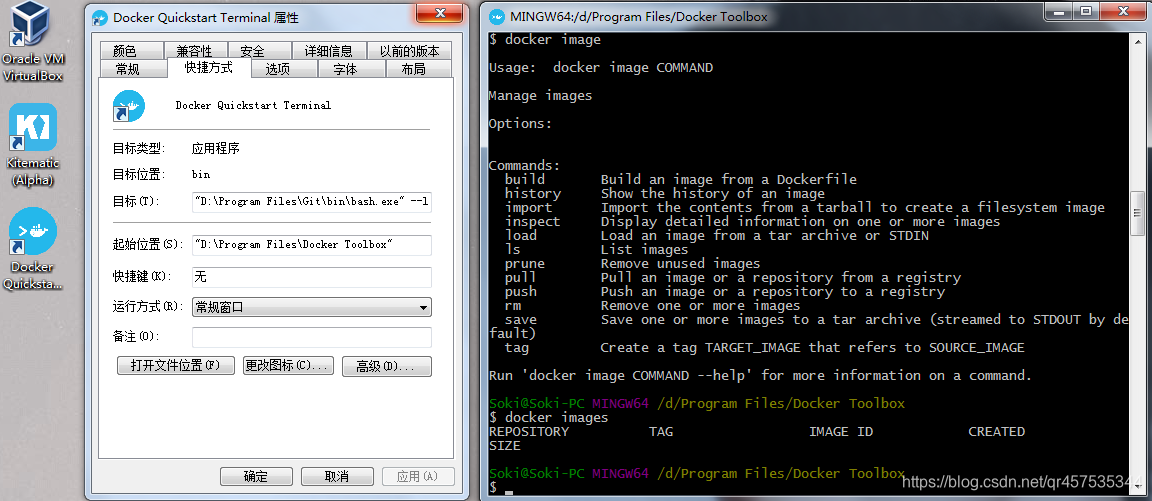Click the 起始位置(S) input field
The width and height of the screenshot is (1152, 501).
pyautogui.click(x=312, y=245)
